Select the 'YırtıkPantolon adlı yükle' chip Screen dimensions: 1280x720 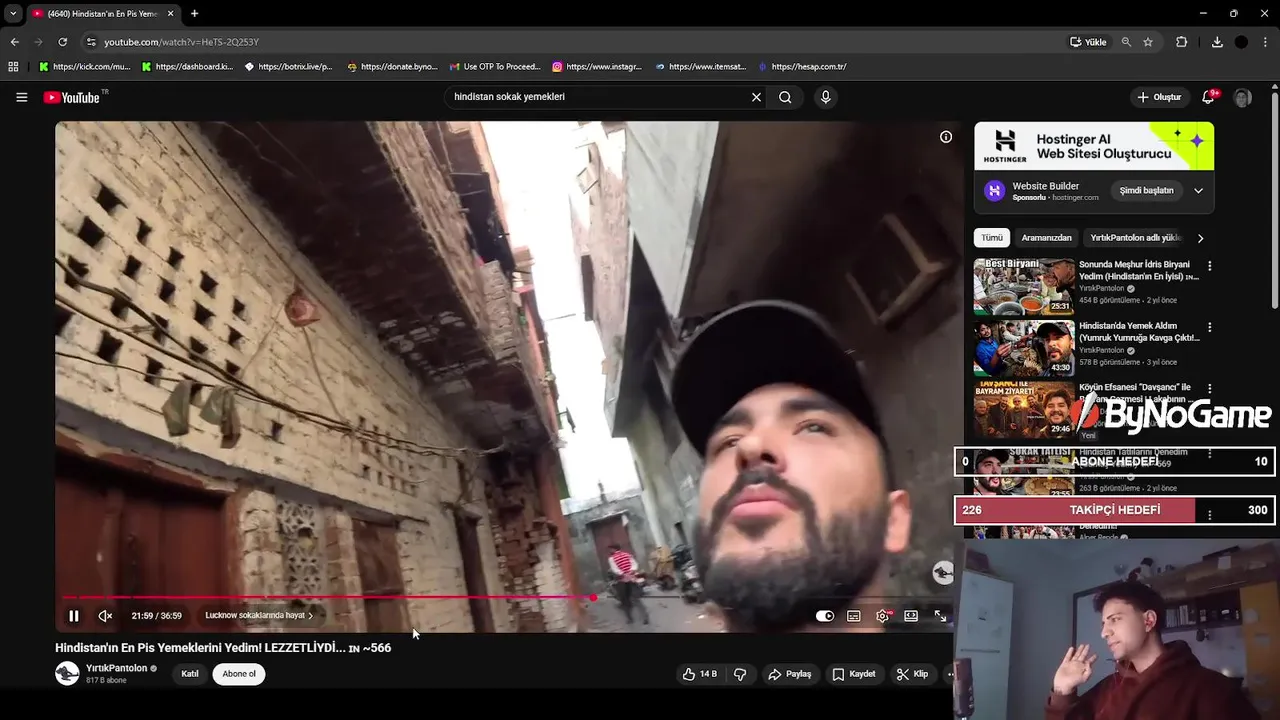pos(1136,238)
